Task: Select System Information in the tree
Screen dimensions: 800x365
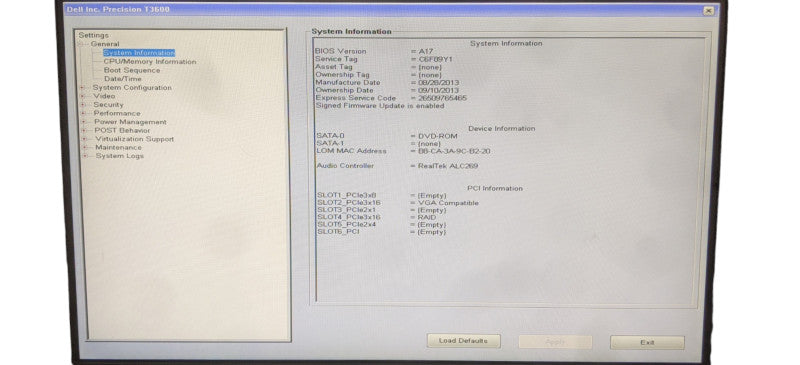Action: [139, 53]
